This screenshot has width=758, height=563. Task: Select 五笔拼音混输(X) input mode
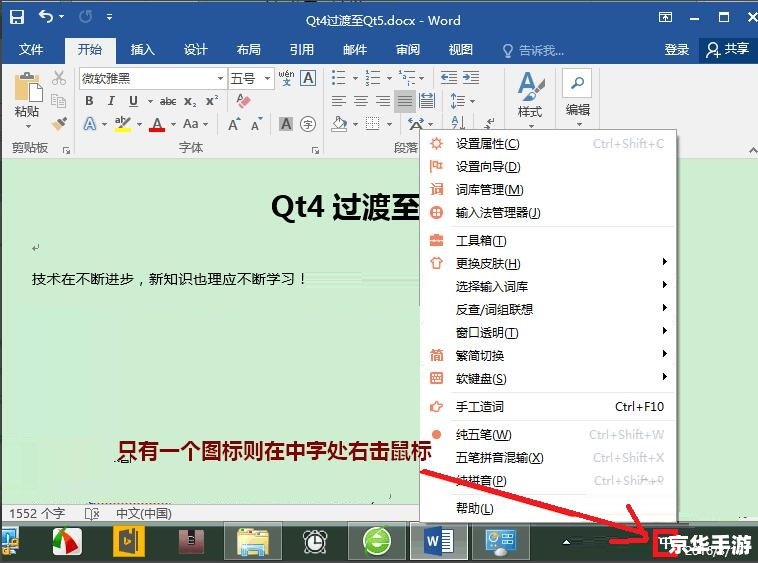click(x=548, y=457)
